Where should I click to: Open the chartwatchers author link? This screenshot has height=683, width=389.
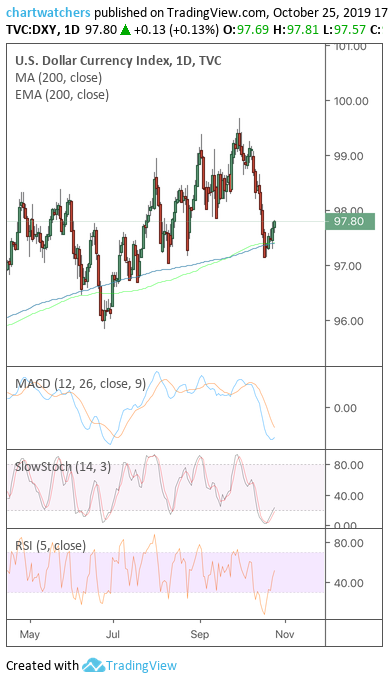[x=48, y=12]
